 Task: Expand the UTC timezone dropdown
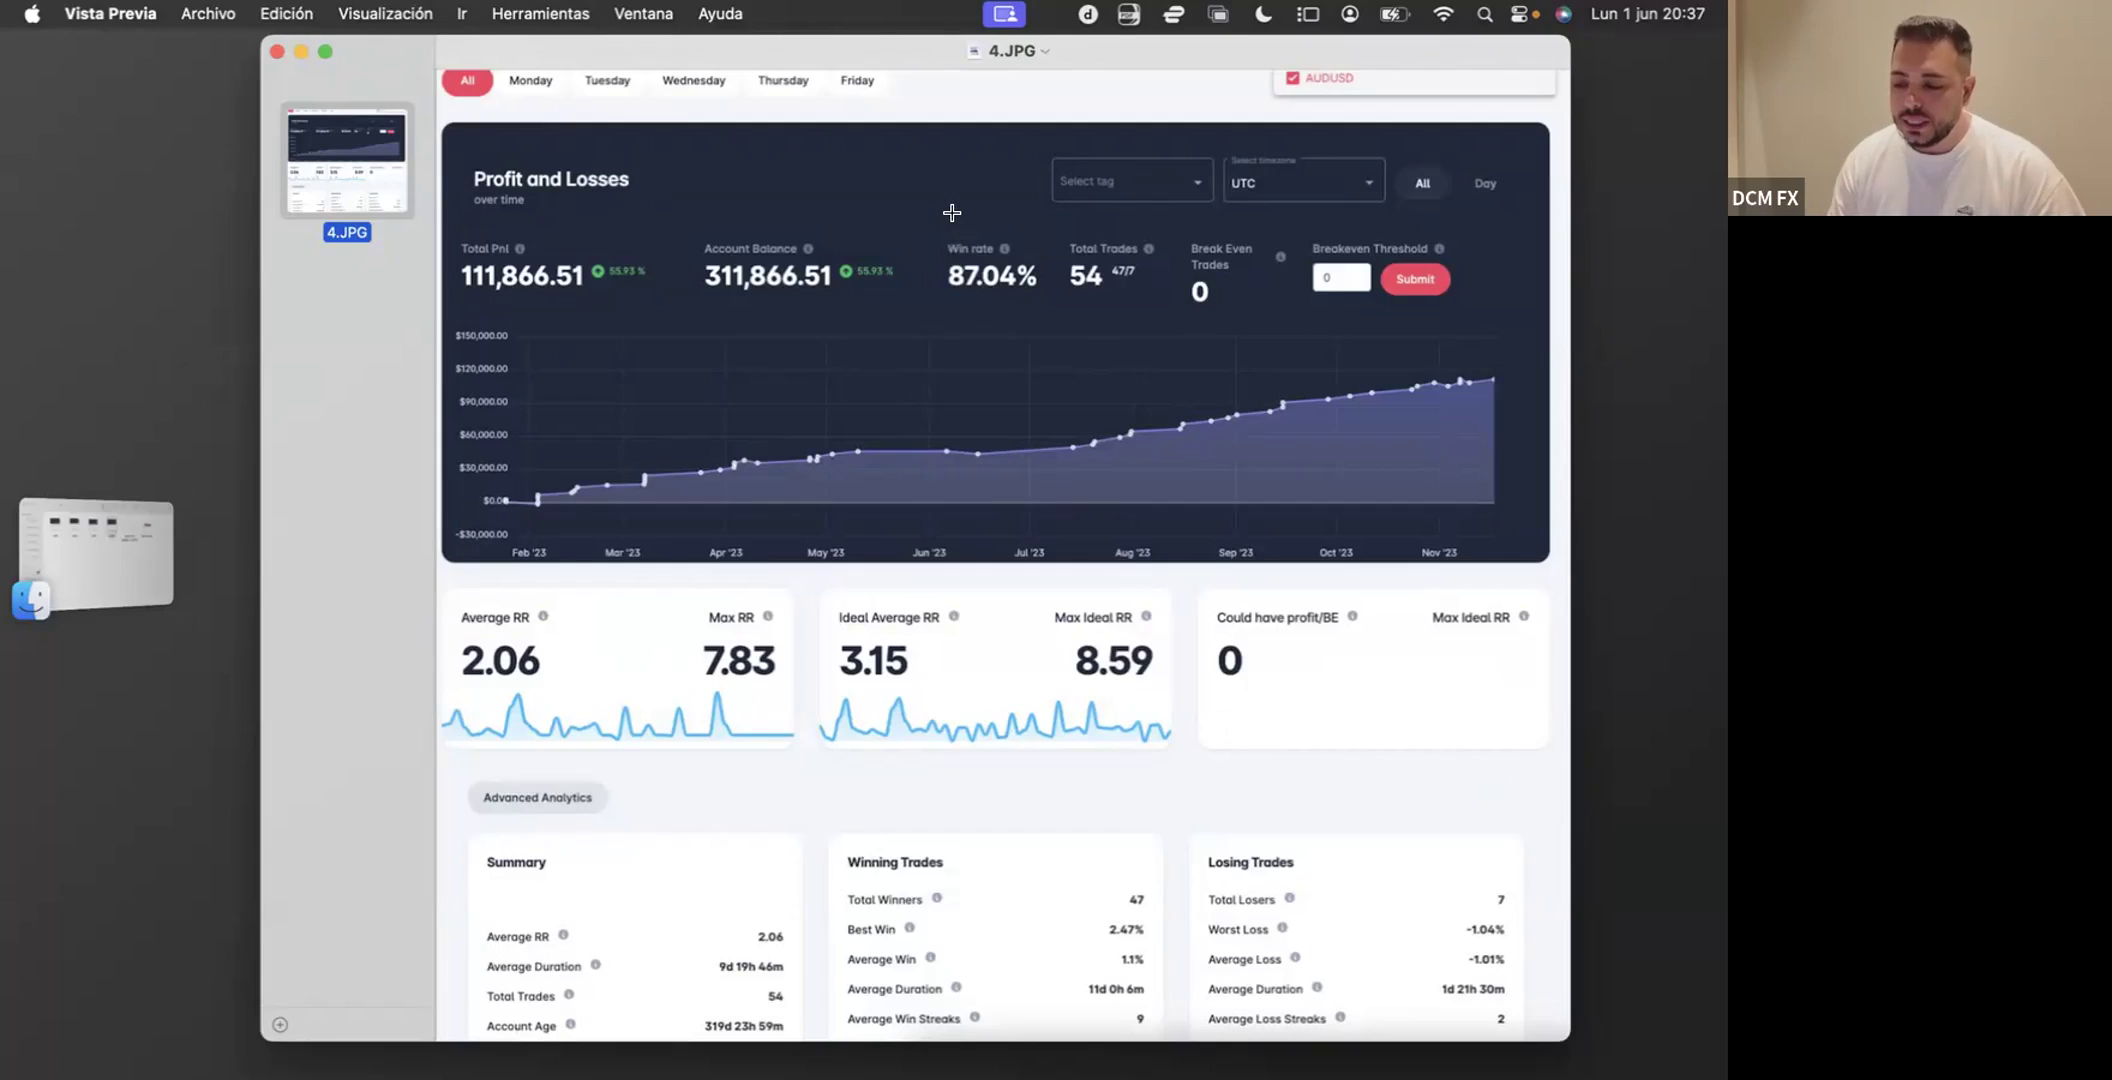tap(1304, 181)
